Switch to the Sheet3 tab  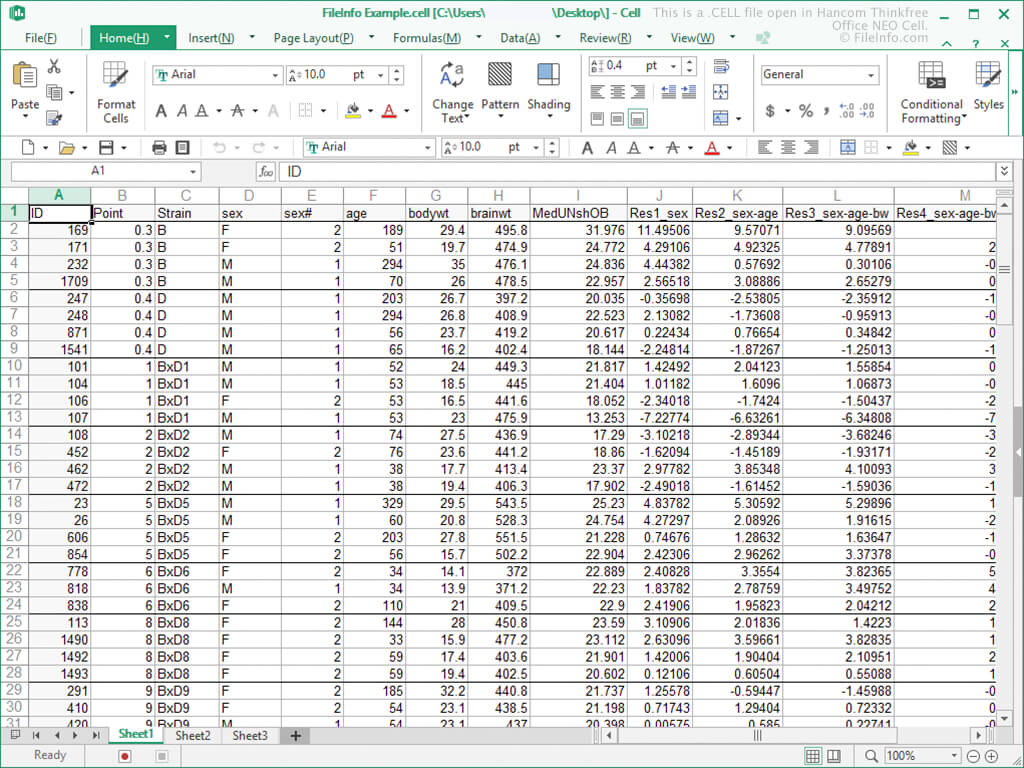click(250, 736)
